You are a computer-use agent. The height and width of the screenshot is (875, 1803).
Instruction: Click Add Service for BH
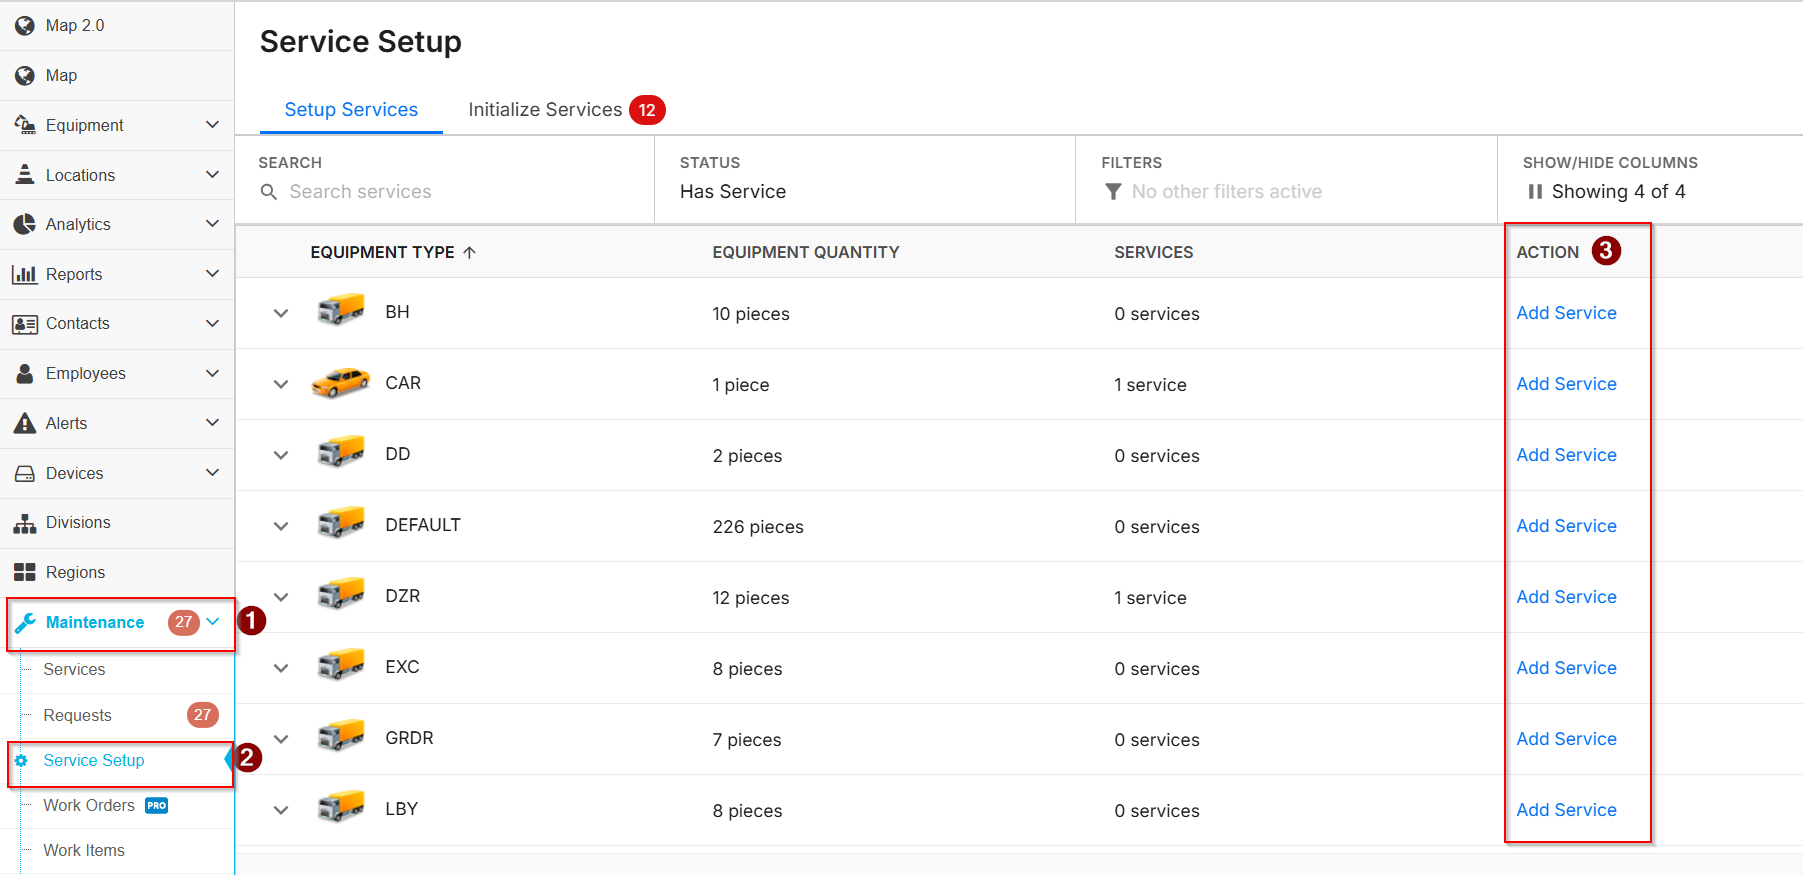coord(1566,313)
